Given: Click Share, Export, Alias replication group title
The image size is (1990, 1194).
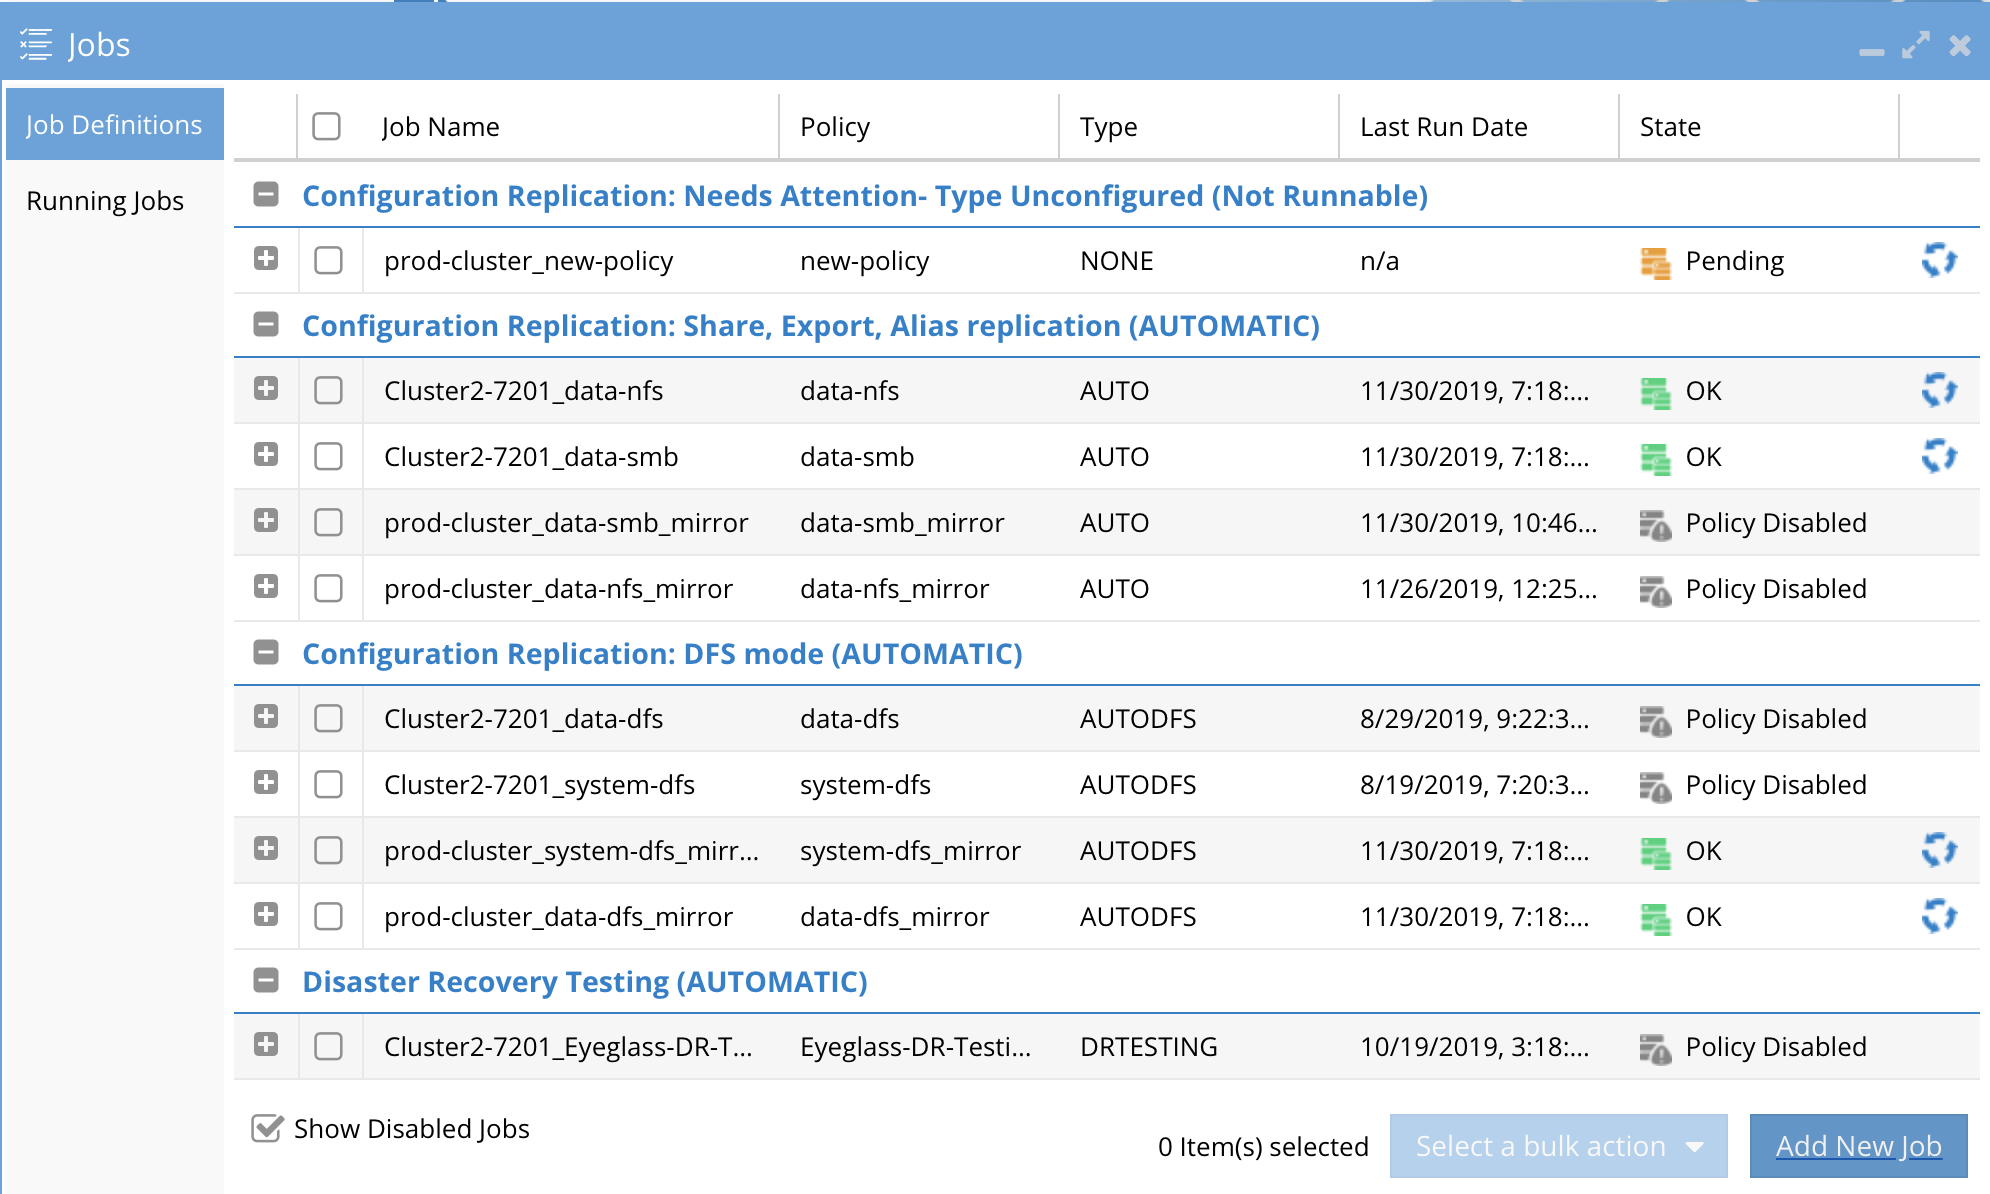Looking at the screenshot, I should point(811,325).
